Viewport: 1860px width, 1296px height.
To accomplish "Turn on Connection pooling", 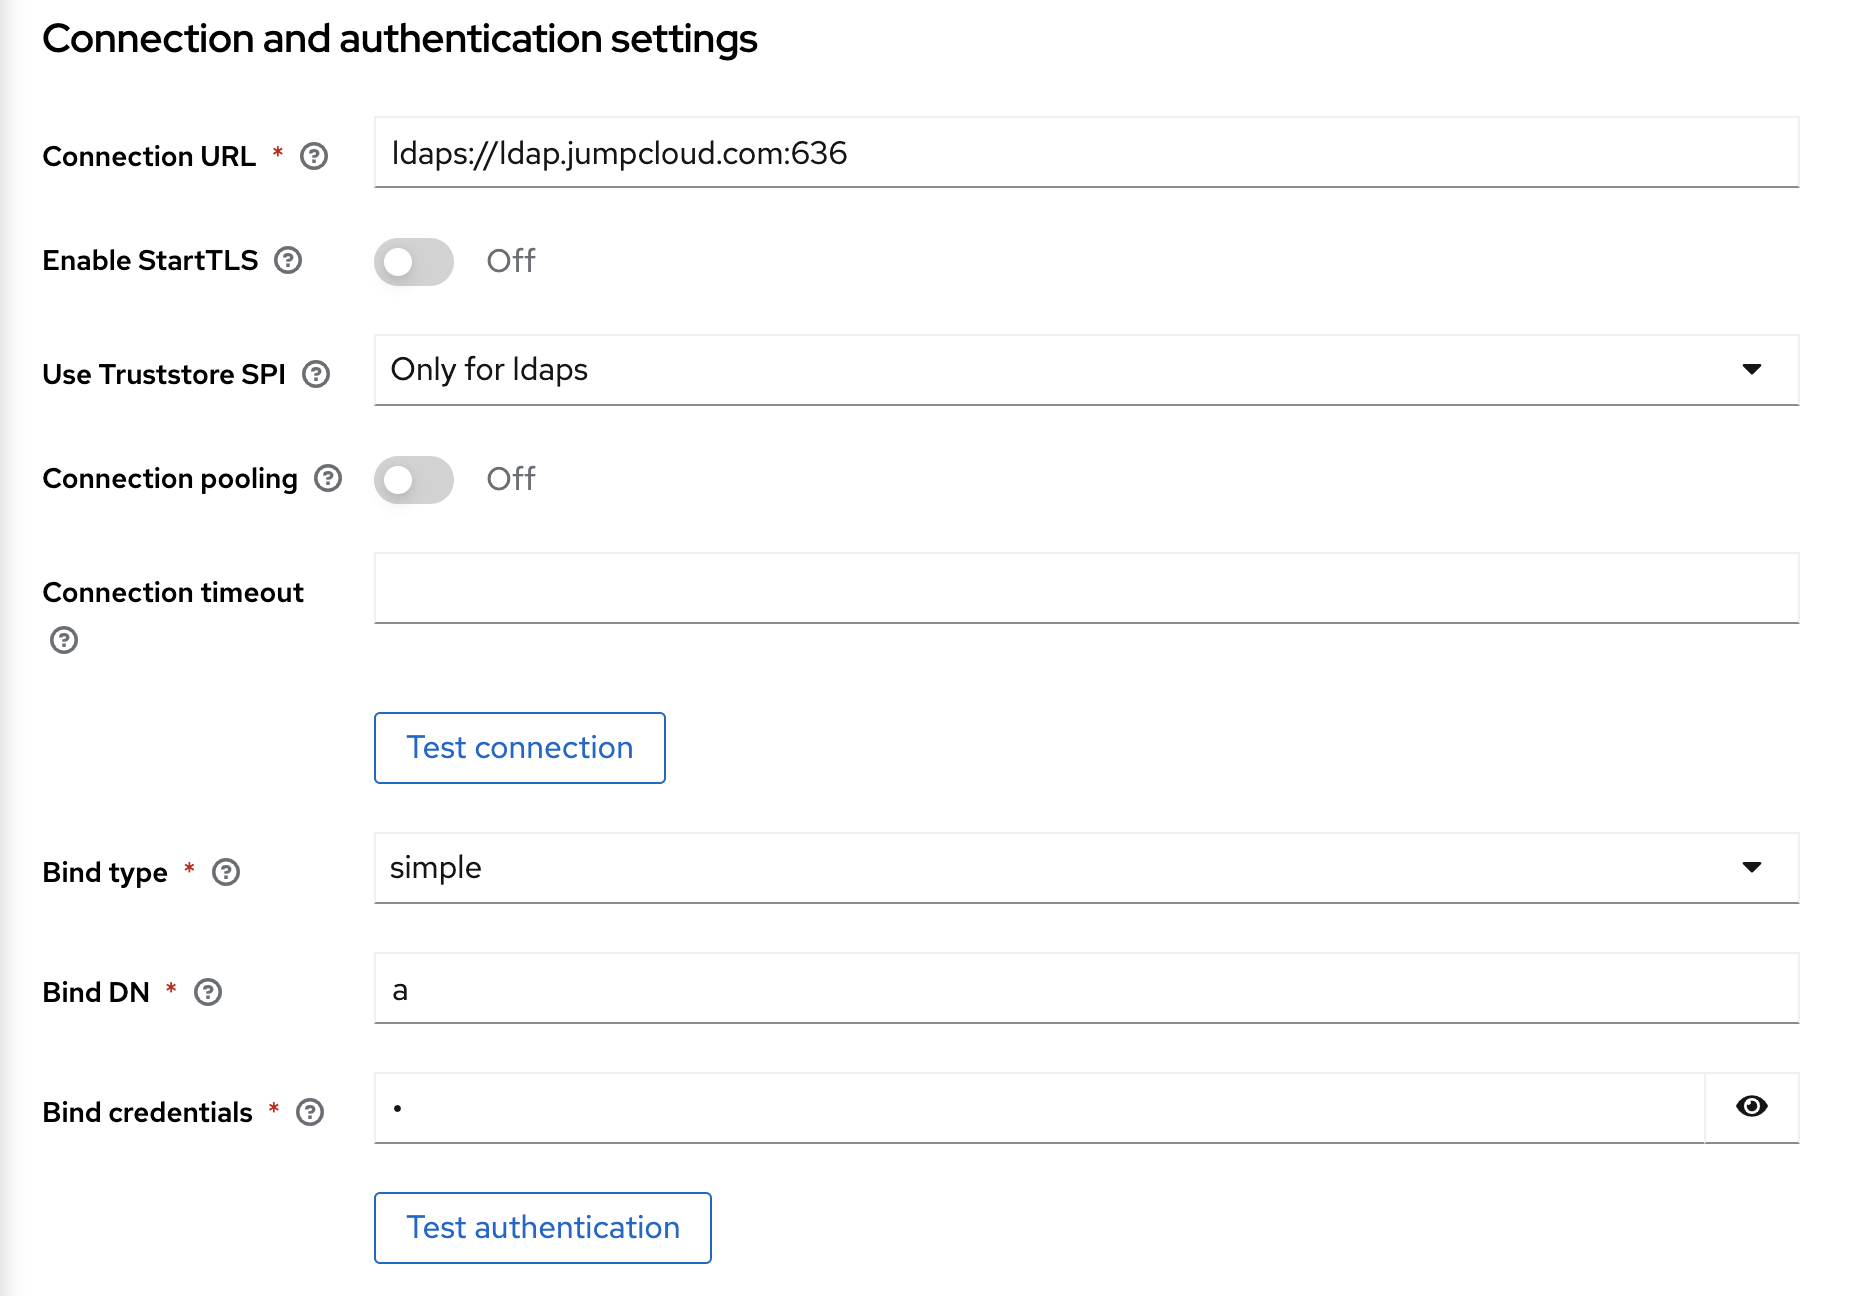I will point(413,479).
